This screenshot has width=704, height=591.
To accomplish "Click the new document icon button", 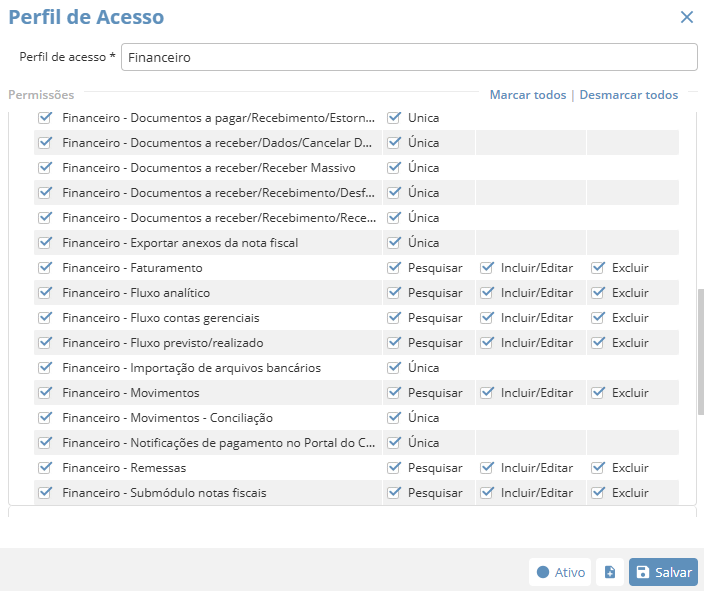I will pos(610,572).
